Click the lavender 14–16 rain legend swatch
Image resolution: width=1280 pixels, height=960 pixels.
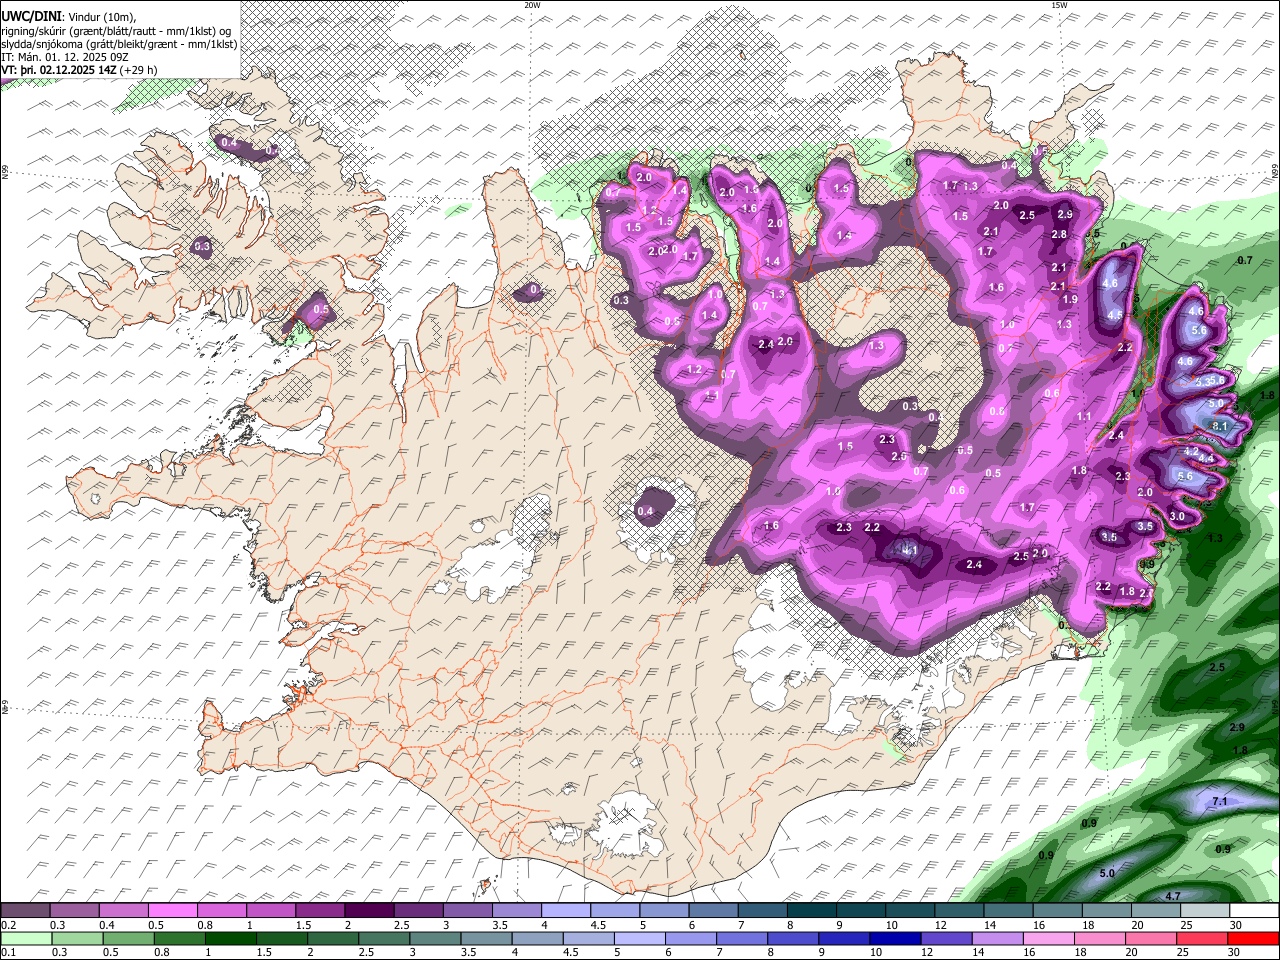pos(997,938)
